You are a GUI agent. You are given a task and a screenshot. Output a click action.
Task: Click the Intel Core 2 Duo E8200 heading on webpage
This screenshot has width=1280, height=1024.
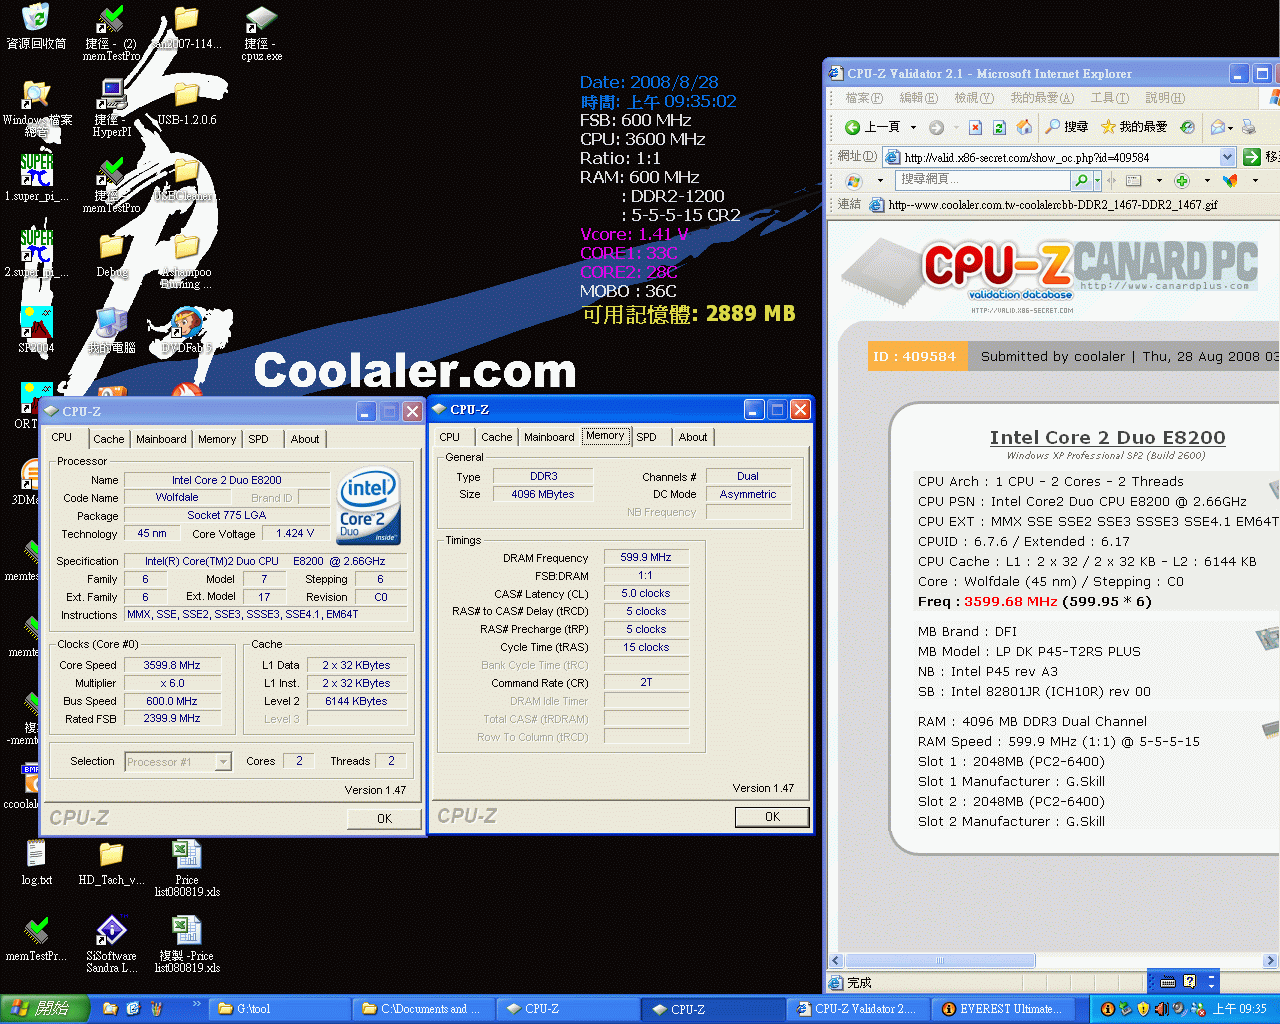[x=1107, y=437]
